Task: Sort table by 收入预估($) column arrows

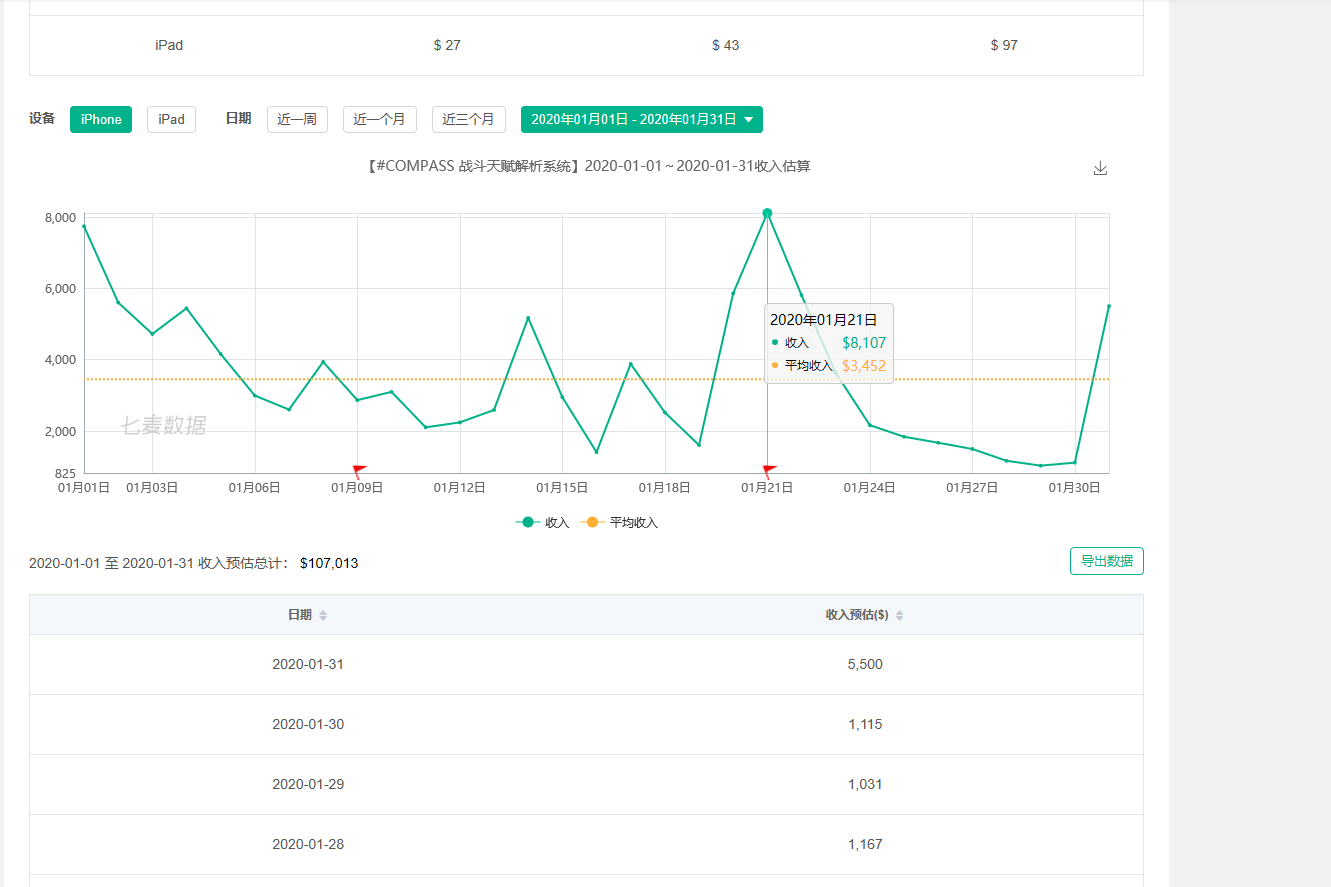Action: coord(899,616)
